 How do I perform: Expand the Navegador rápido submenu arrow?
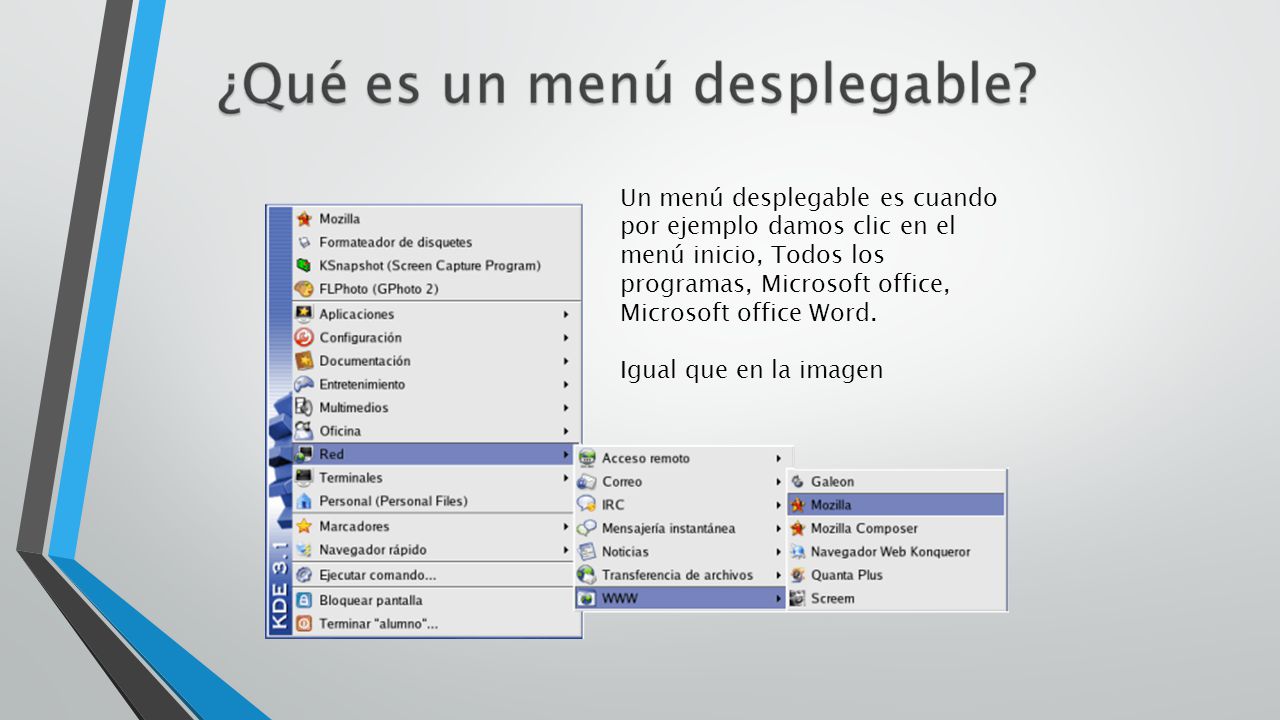566,550
